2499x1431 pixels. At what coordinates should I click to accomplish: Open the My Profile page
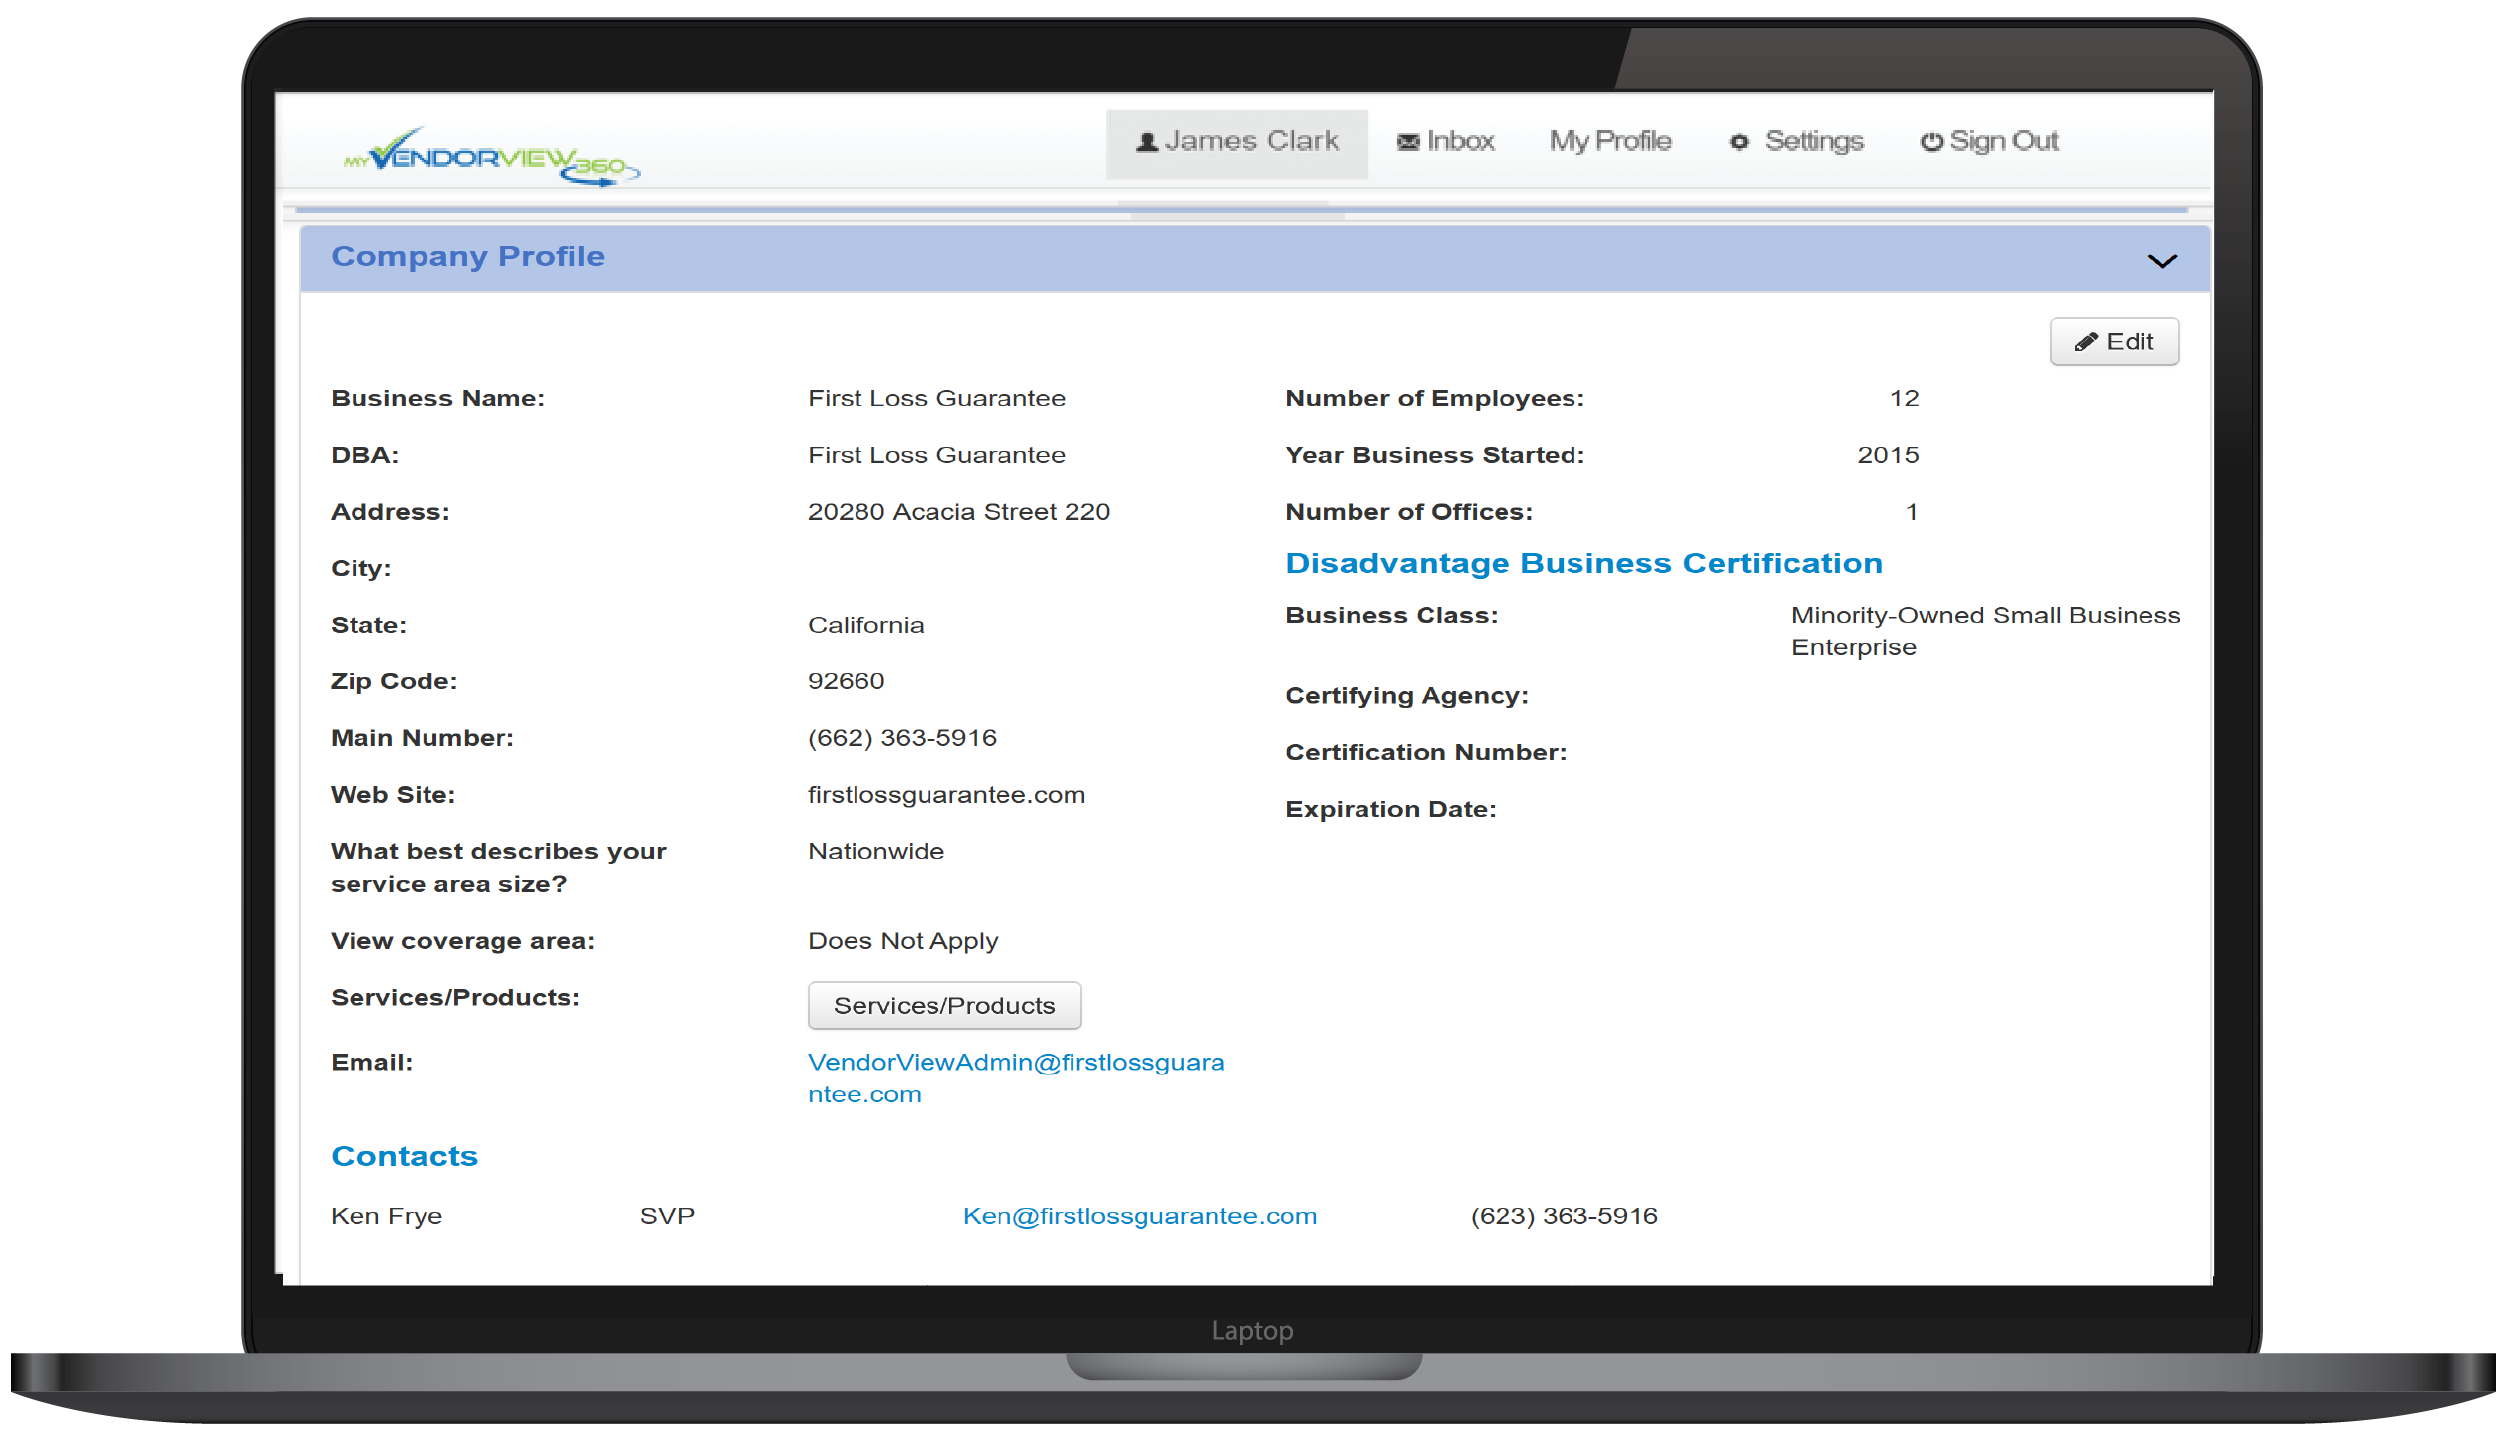click(1610, 141)
